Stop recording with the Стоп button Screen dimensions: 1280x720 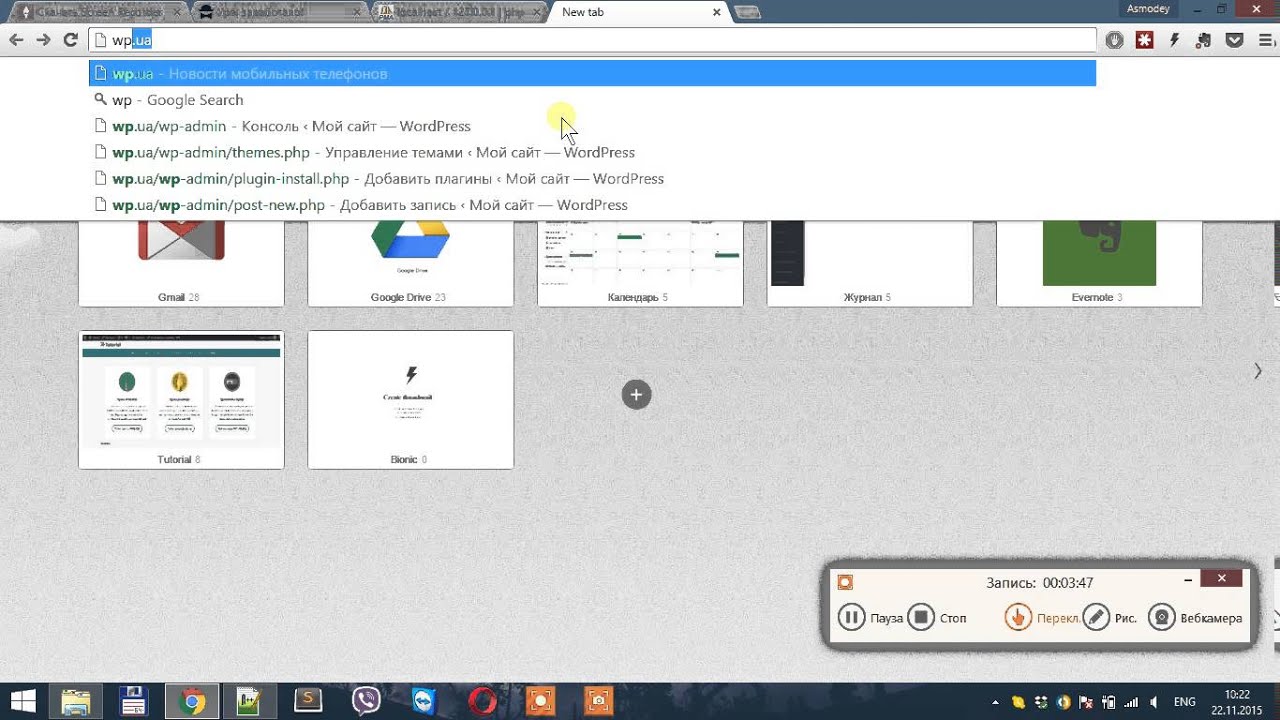click(x=938, y=617)
